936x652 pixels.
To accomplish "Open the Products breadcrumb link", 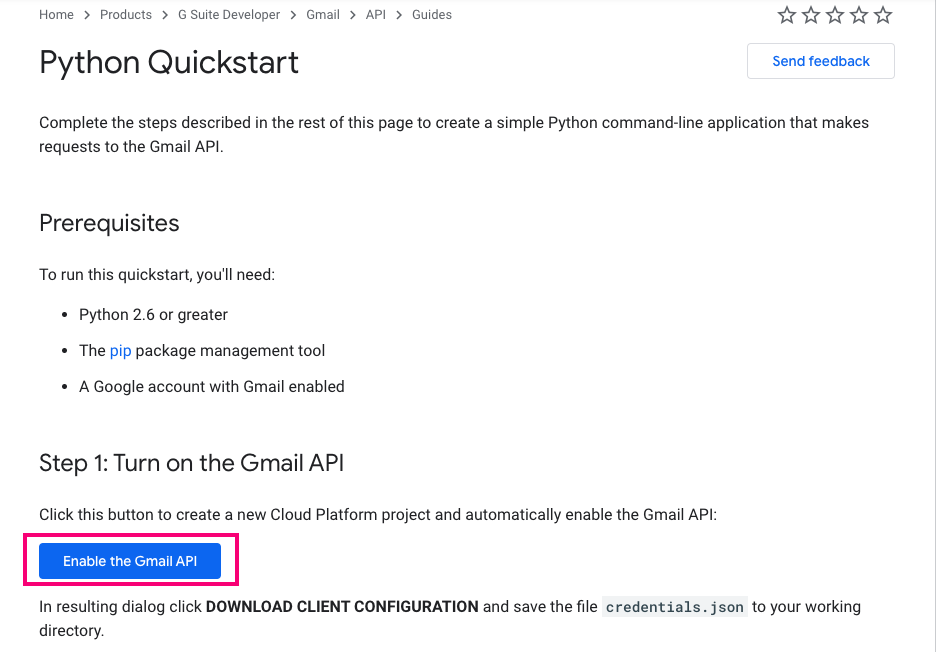I will click(126, 15).
